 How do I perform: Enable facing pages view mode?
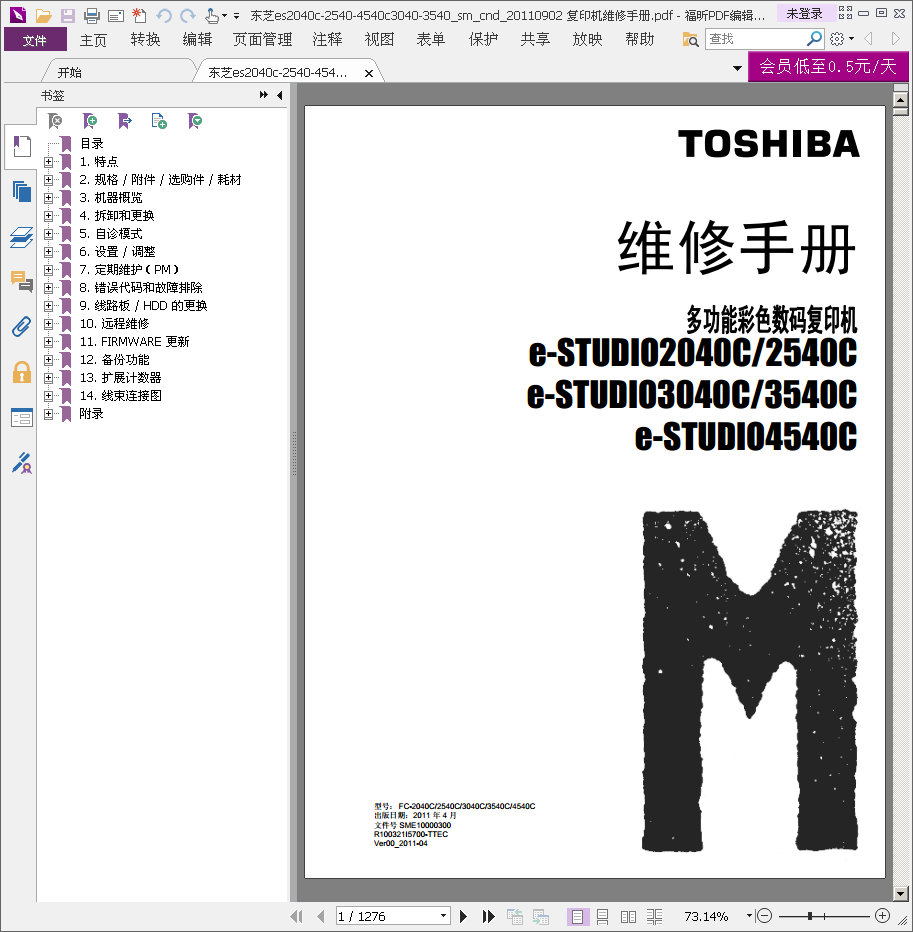tap(628, 917)
